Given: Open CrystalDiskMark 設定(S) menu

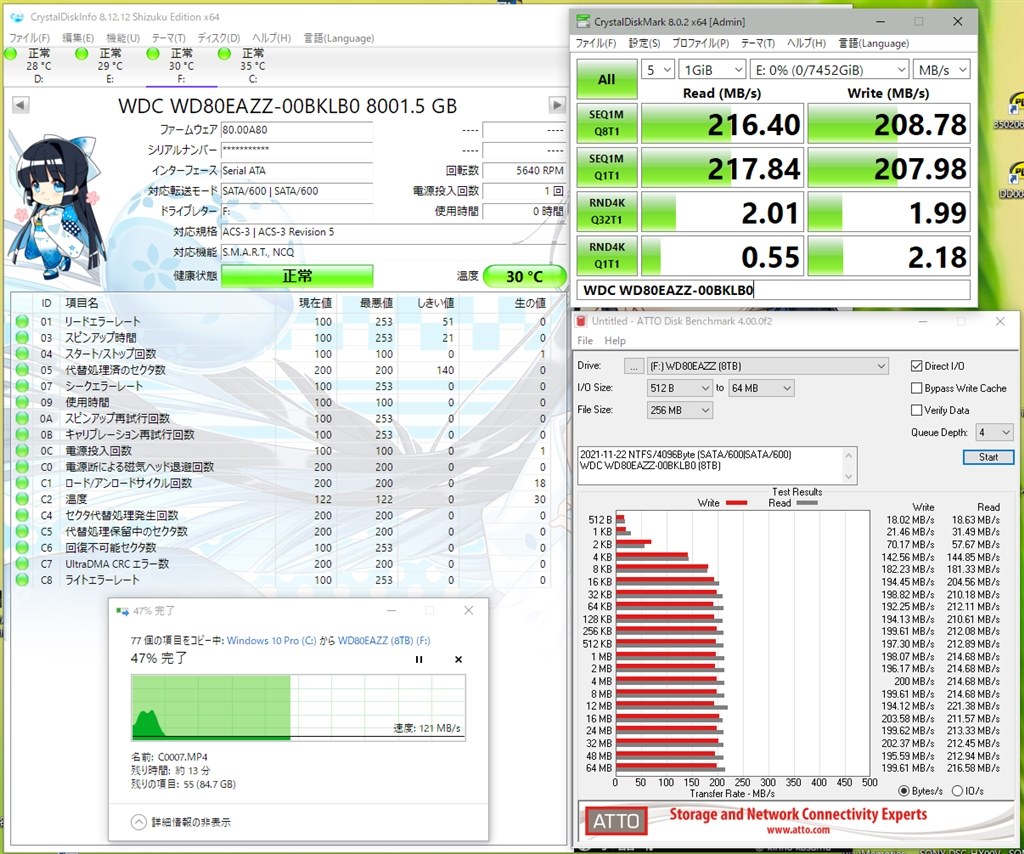Looking at the screenshot, I should 644,43.
